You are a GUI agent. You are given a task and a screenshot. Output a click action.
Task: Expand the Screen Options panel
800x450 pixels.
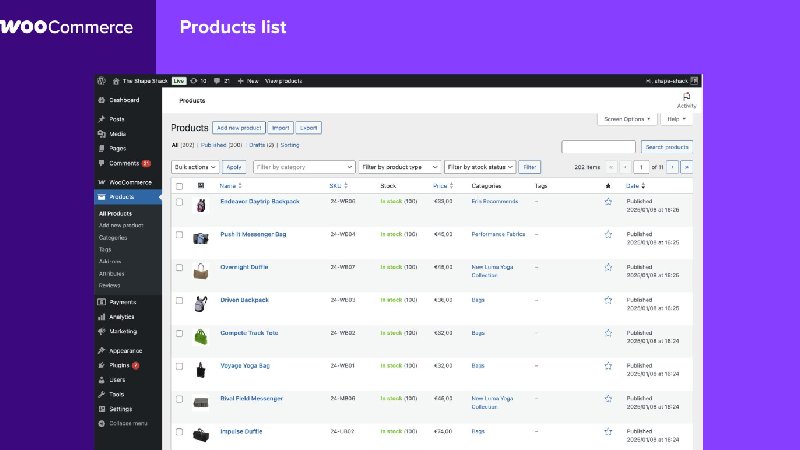click(627, 119)
